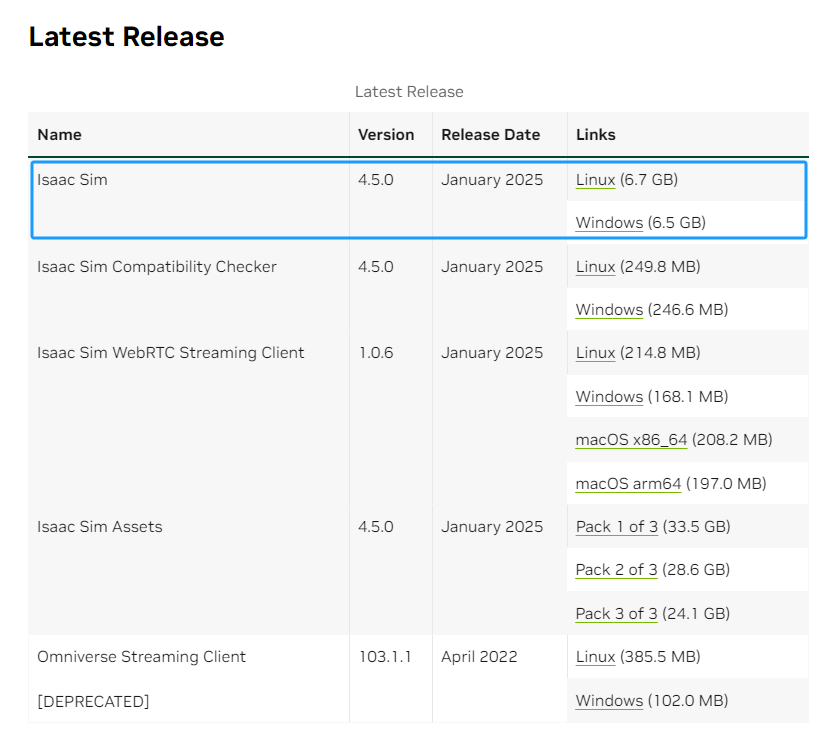This screenshot has width=829, height=751.
Task: Click the 'April 2022' release date
Action: click(480, 657)
